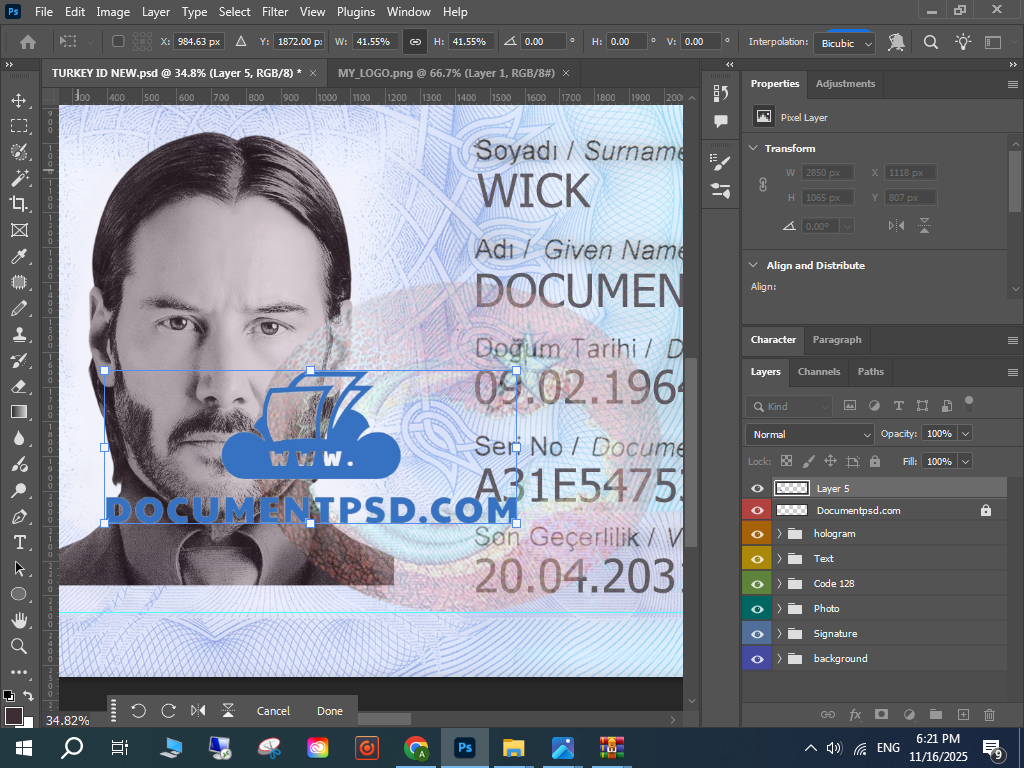Screen dimensions: 1024x768
Task: Click the delete layer trash icon
Action: click(990, 715)
